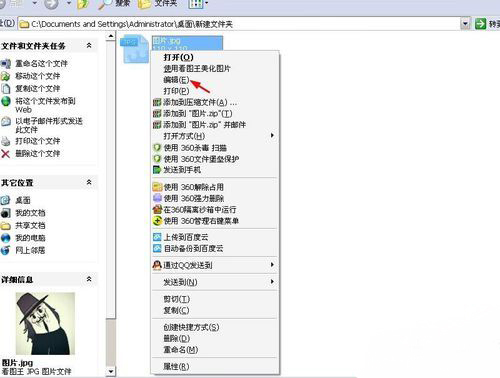The height and width of the screenshot is (378, 500).
Task: Click the globe icon for 发布到 Web
Action: 6,101
